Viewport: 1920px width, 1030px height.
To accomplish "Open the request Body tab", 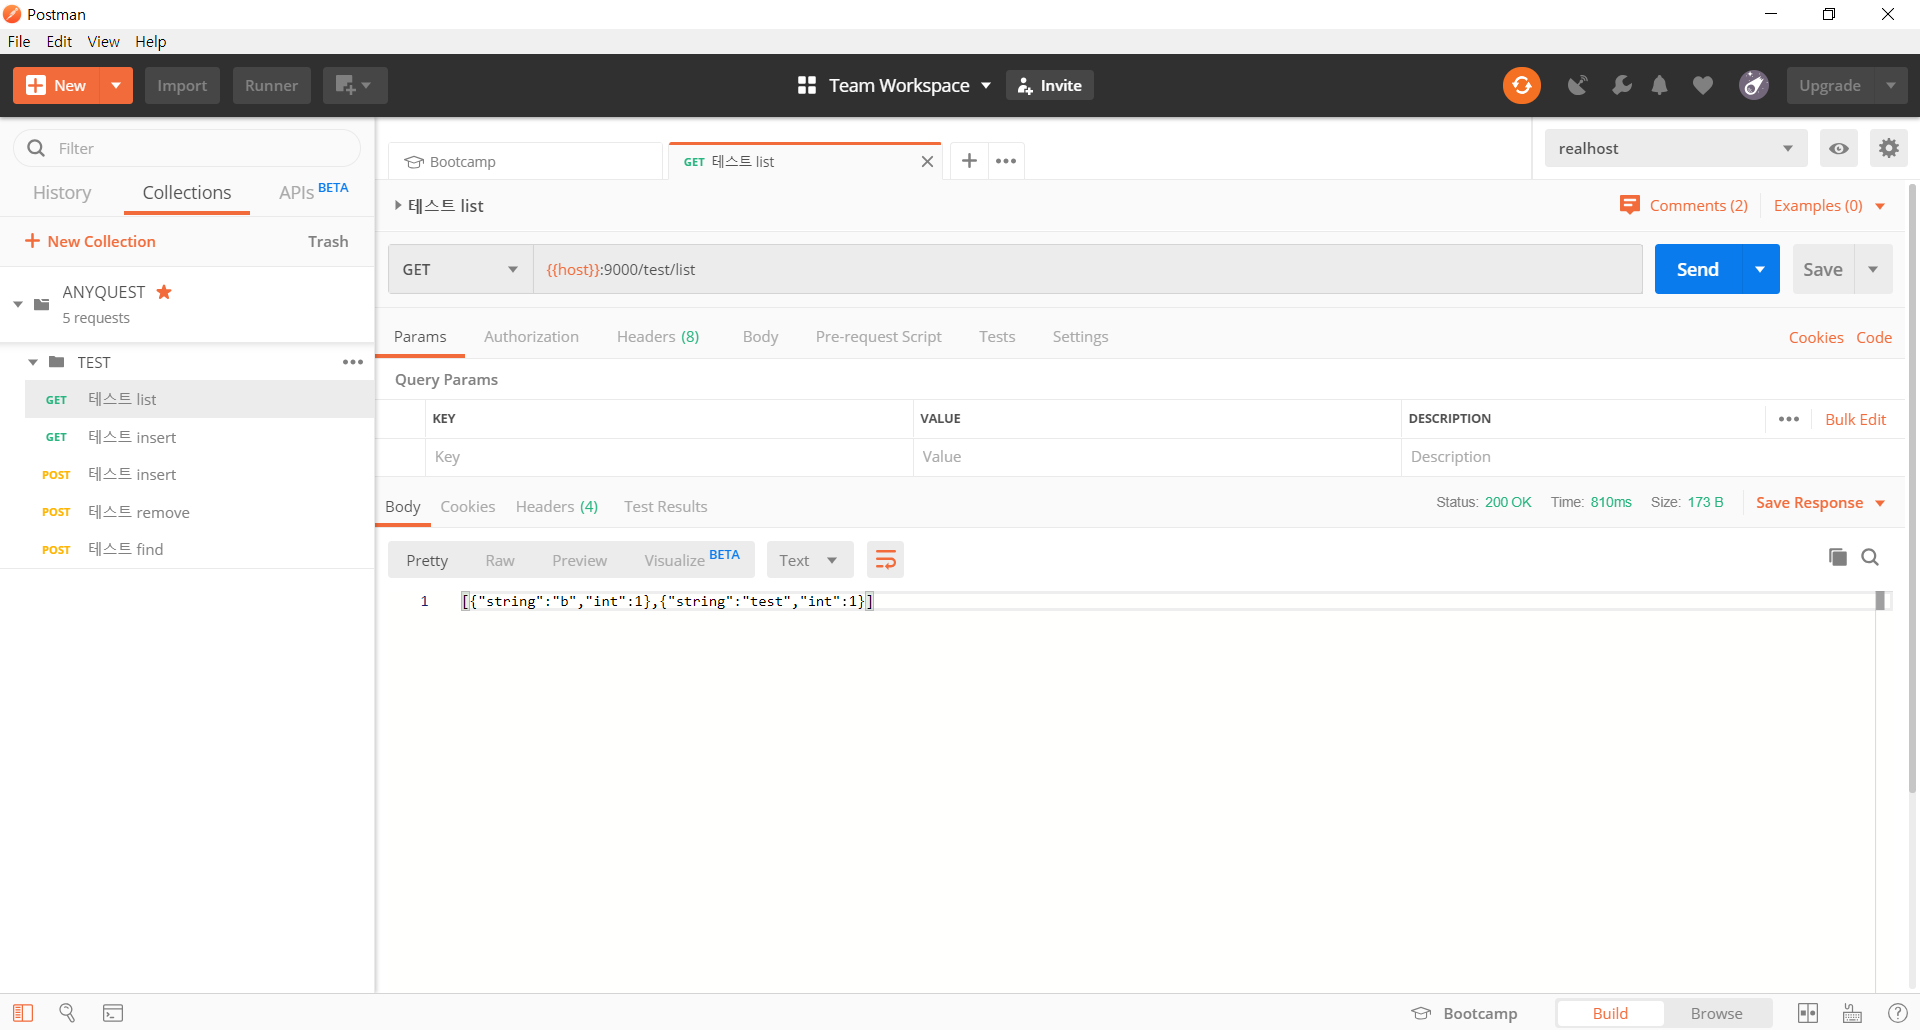I will (760, 336).
